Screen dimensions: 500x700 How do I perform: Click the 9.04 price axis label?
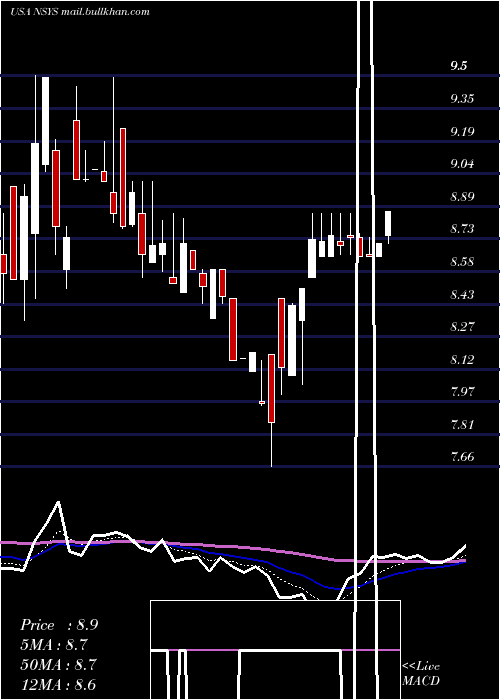462,164
